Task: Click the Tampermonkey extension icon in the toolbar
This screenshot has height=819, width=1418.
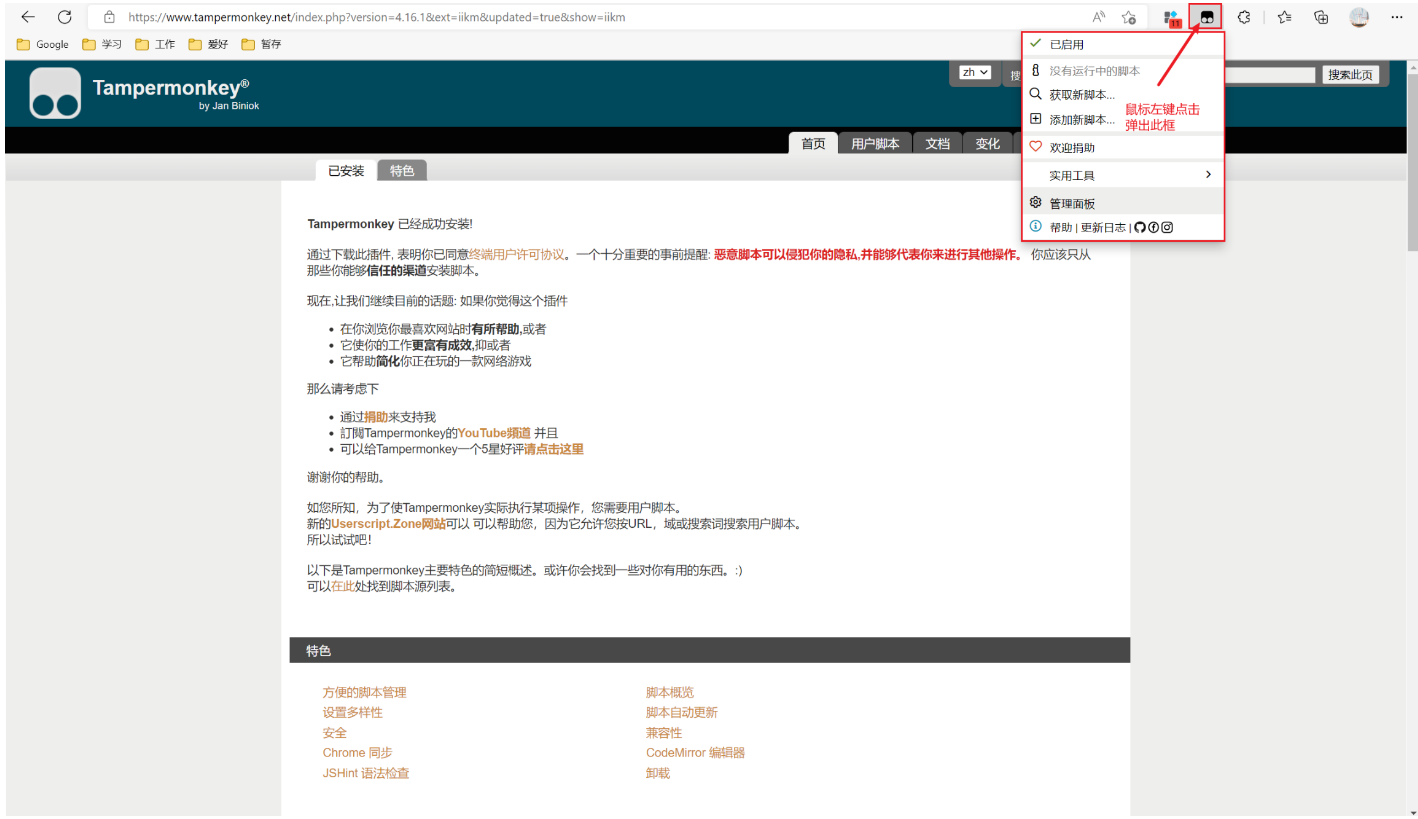Action: (x=1207, y=17)
